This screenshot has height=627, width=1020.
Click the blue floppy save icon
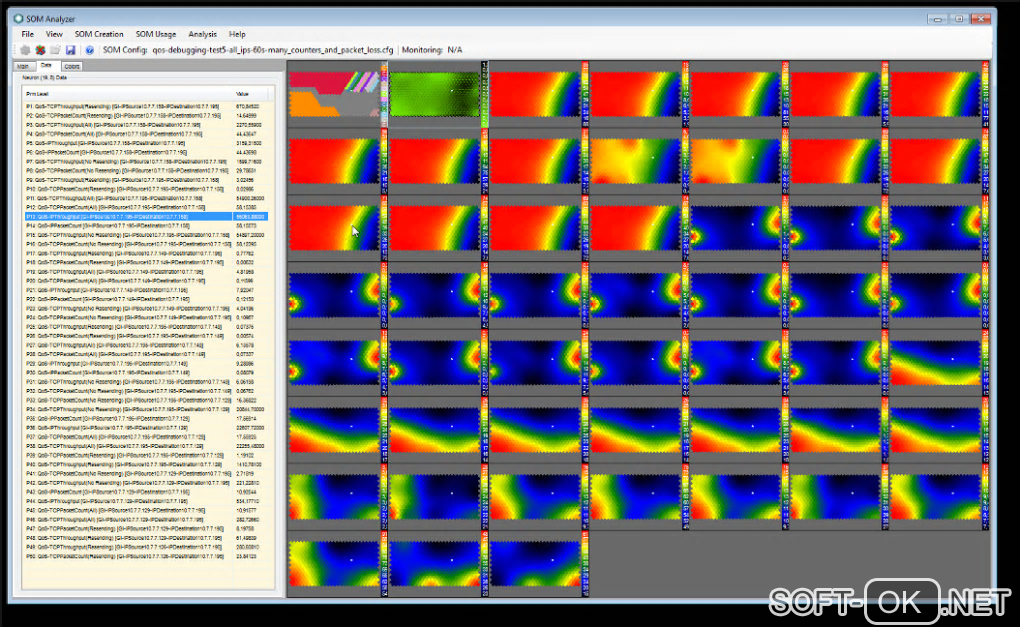point(70,50)
